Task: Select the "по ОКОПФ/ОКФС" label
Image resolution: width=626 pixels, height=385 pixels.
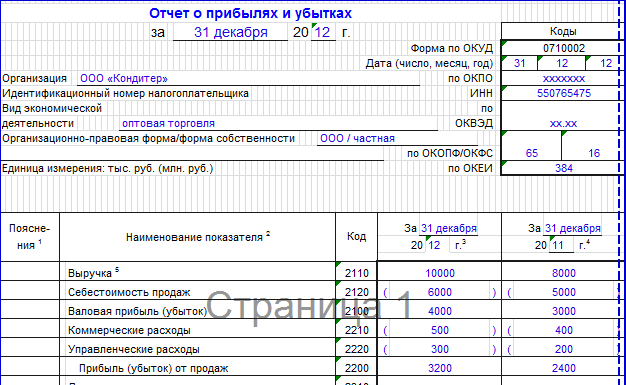Action: (450, 153)
